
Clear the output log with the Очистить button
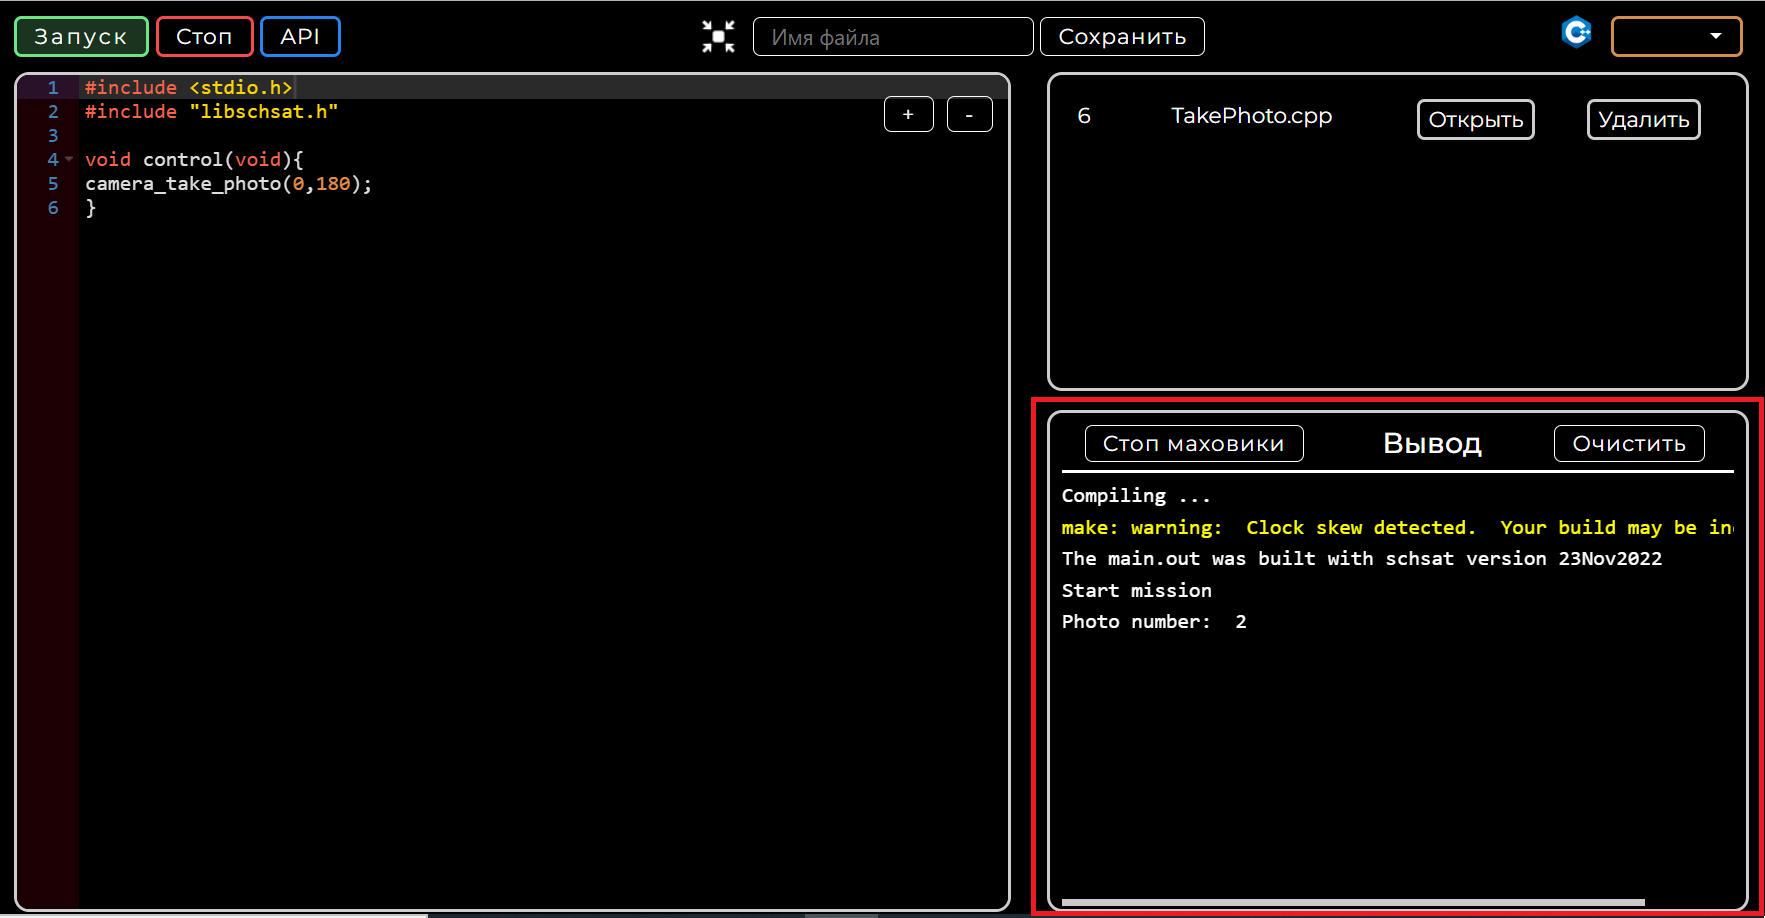pos(1628,443)
